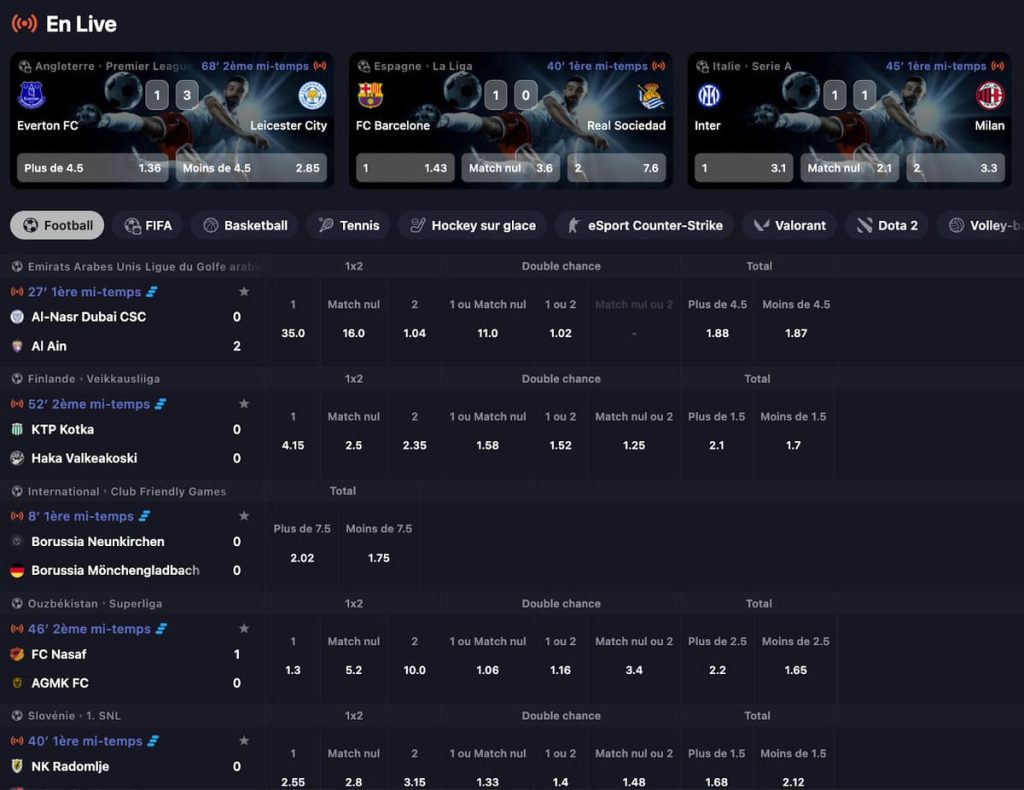Open stats icon beside 8' 1ère mi-temps
Image resolution: width=1024 pixels, height=790 pixels.
(x=144, y=516)
